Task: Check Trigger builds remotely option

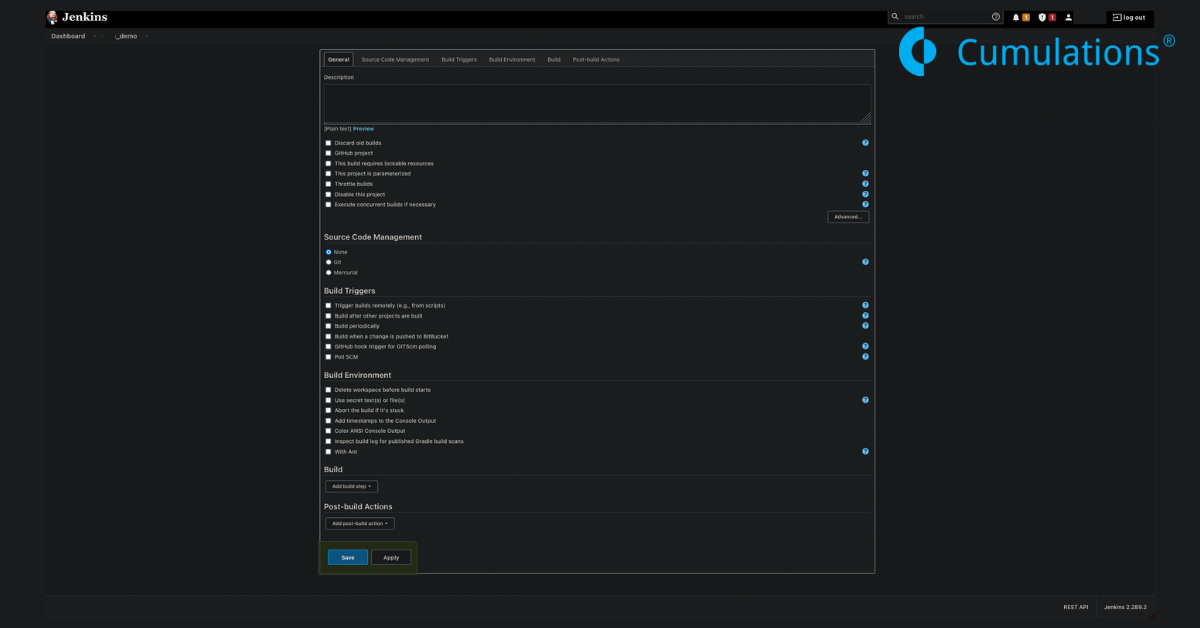Action: pos(328,305)
